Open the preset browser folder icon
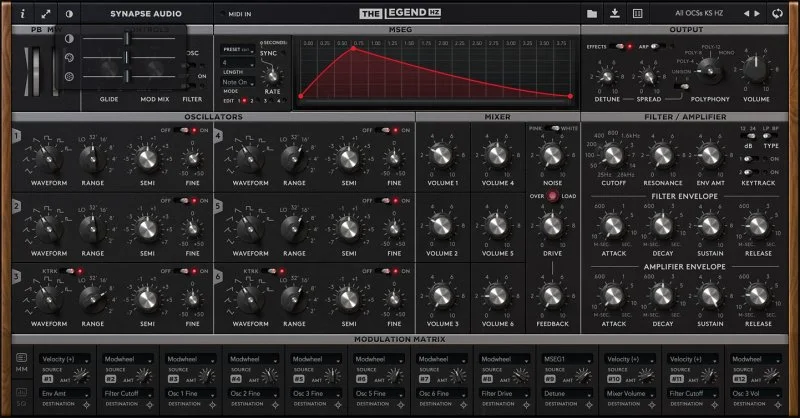Image resolution: width=800 pixels, height=418 pixels. tap(592, 14)
